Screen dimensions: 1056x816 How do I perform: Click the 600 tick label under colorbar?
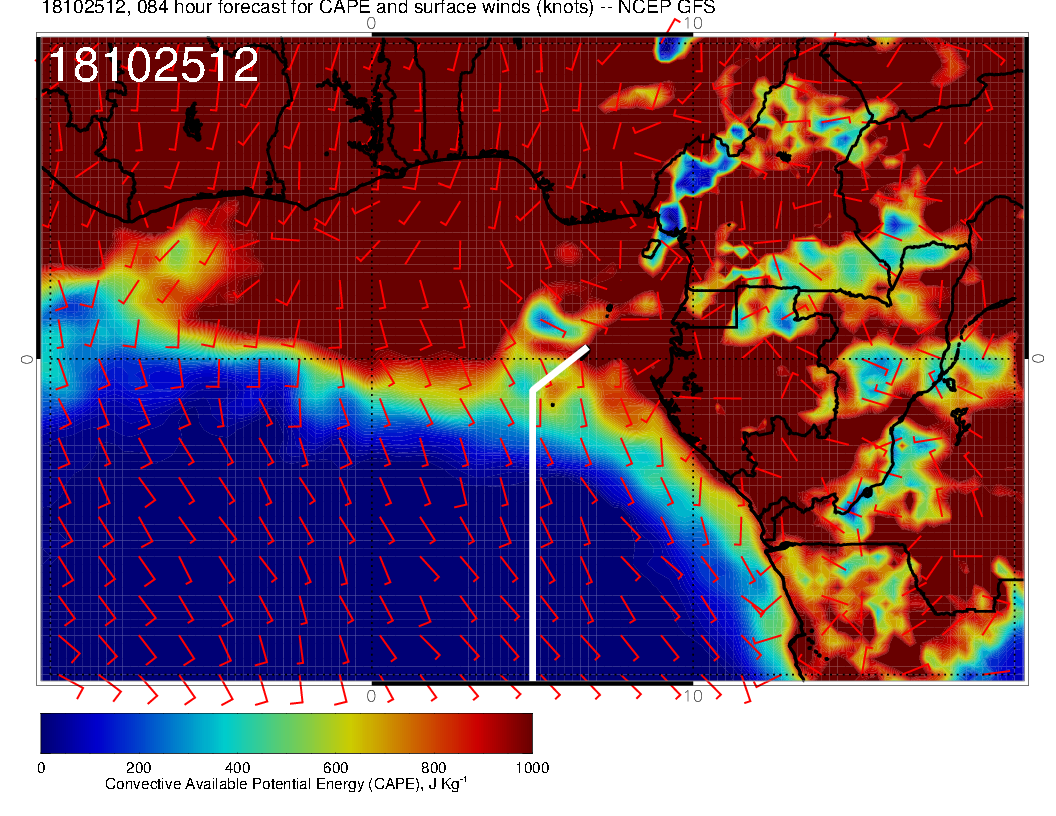335,768
